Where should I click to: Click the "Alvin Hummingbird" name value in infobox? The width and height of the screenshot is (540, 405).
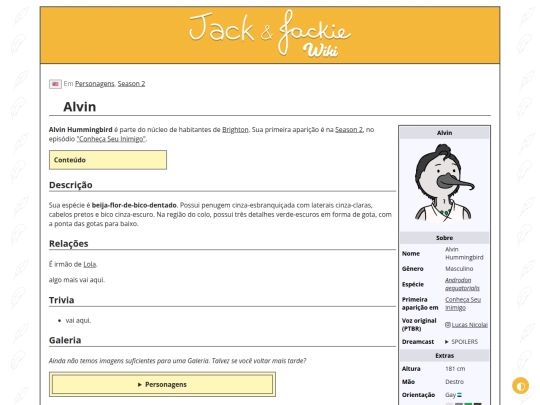[464, 253]
